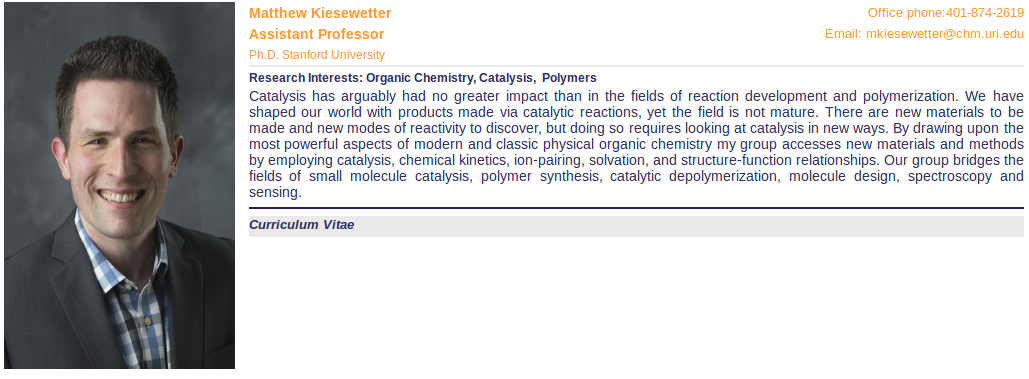This screenshot has width=1029, height=379.
Task: Click the Research Interests label
Action: (306, 78)
